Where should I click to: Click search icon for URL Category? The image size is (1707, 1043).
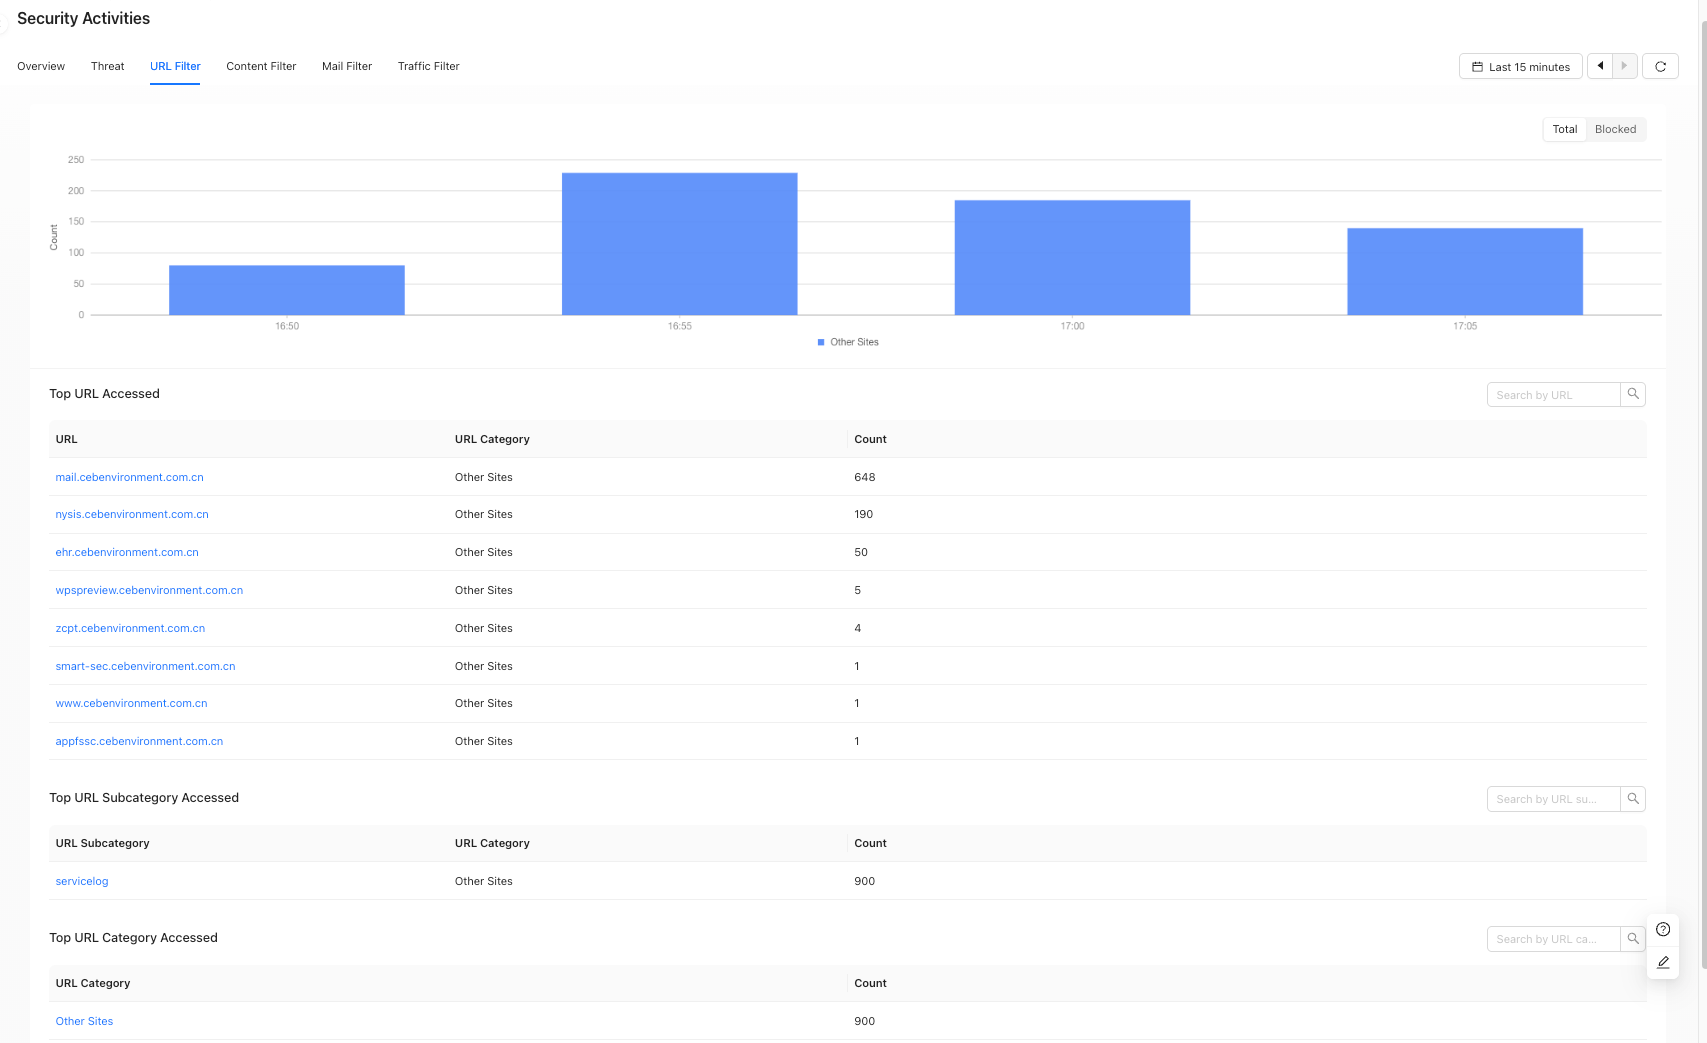1633,938
